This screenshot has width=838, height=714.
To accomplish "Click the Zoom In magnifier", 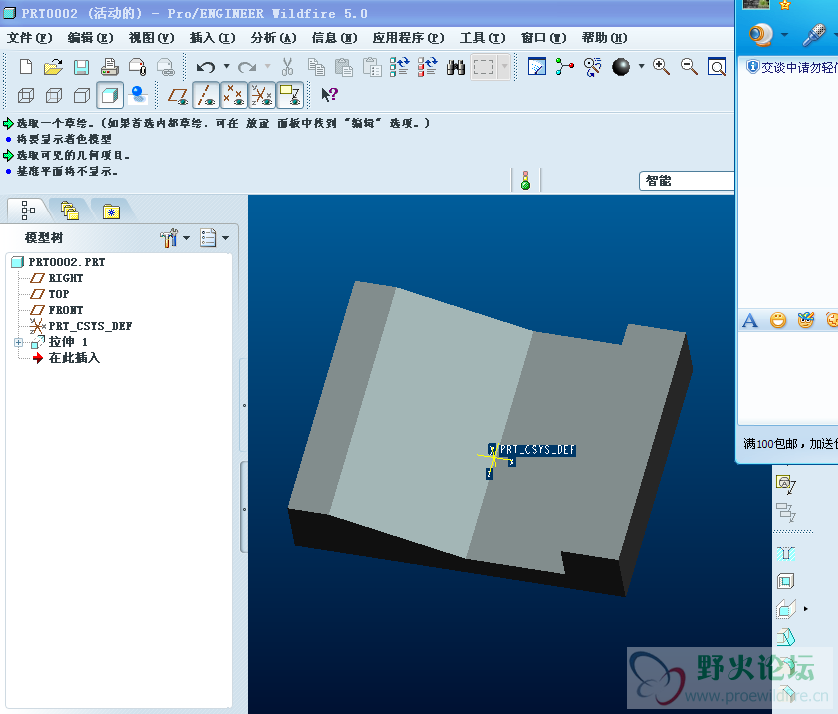I will coord(661,67).
